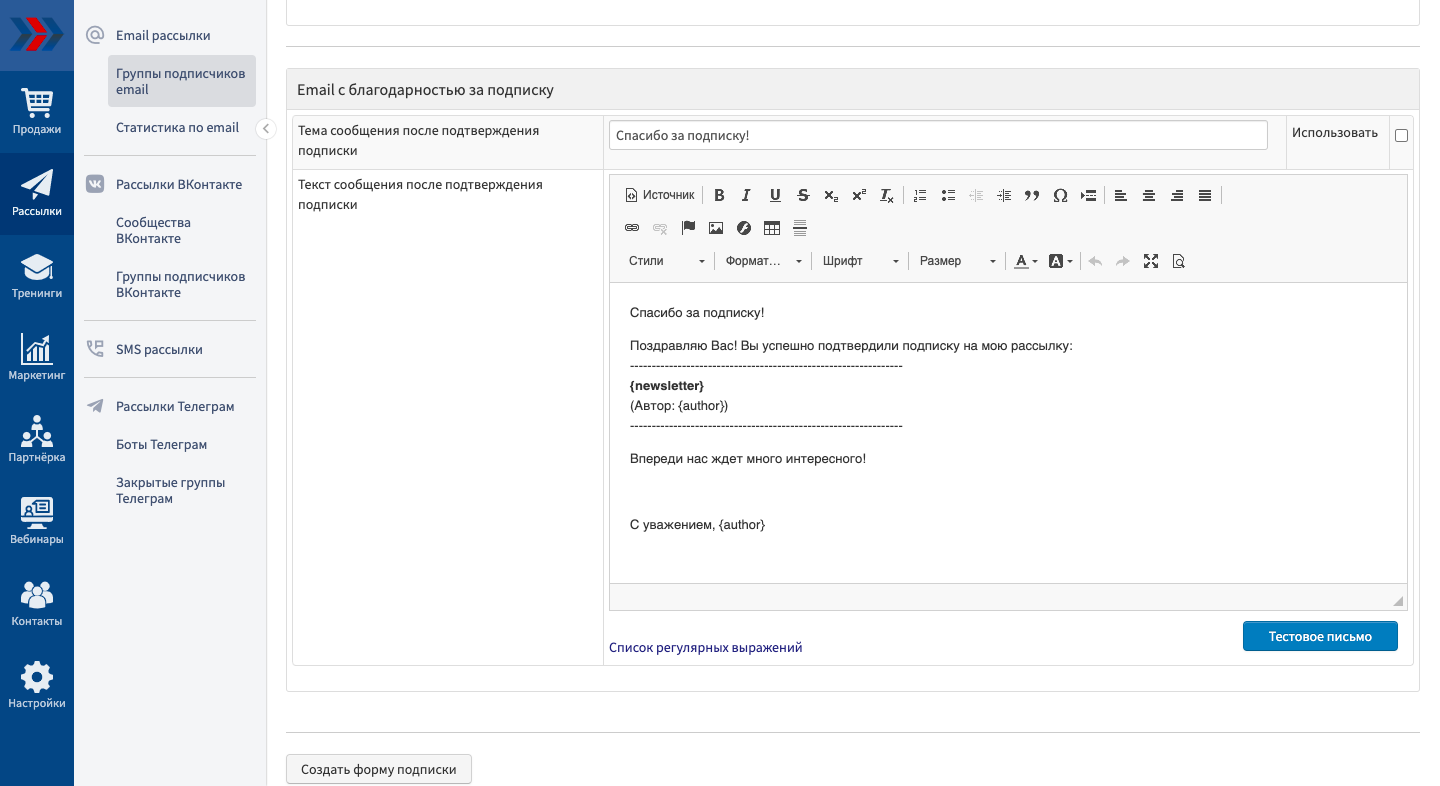Open "Статистика по email" in the sidebar

pos(177,128)
